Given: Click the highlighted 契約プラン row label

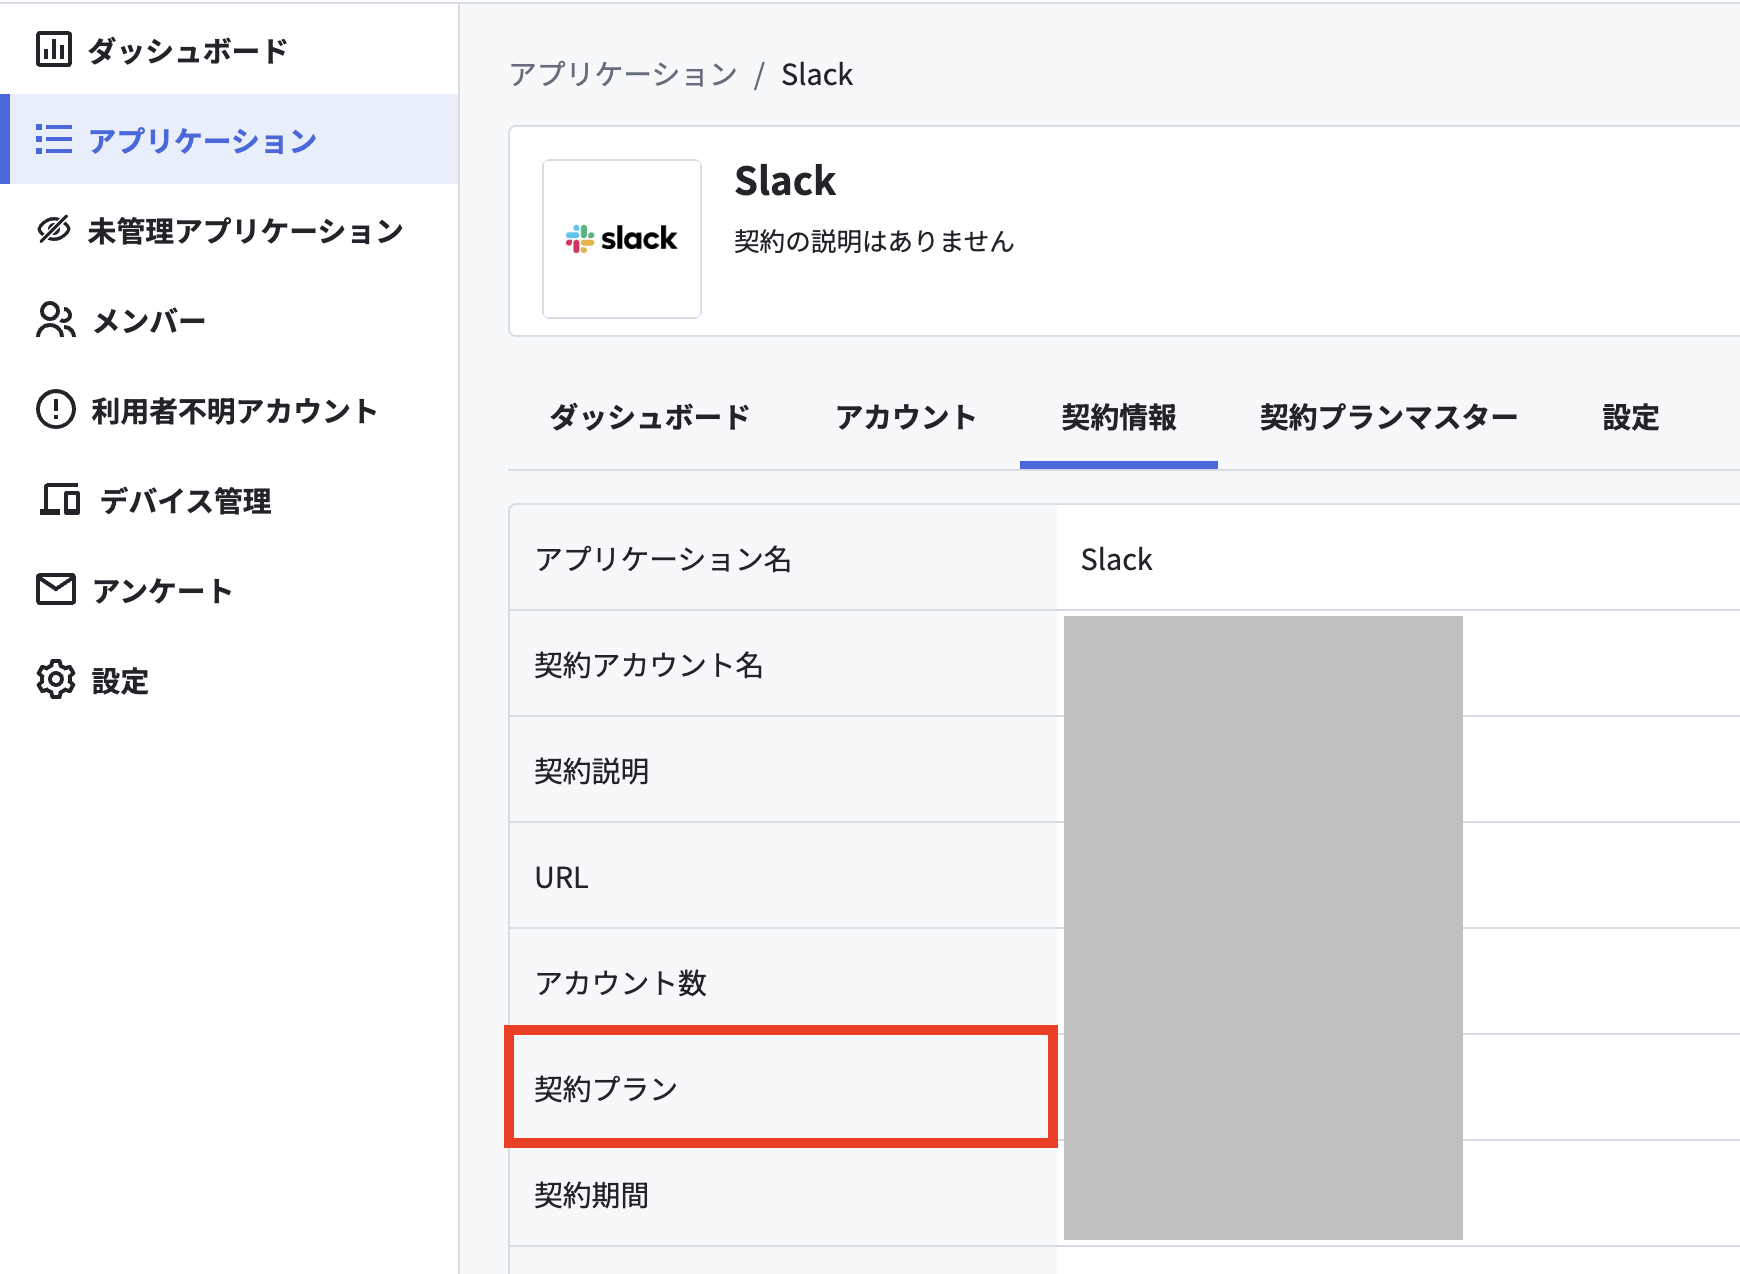Looking at the screenshot, I should point(606,1088).
